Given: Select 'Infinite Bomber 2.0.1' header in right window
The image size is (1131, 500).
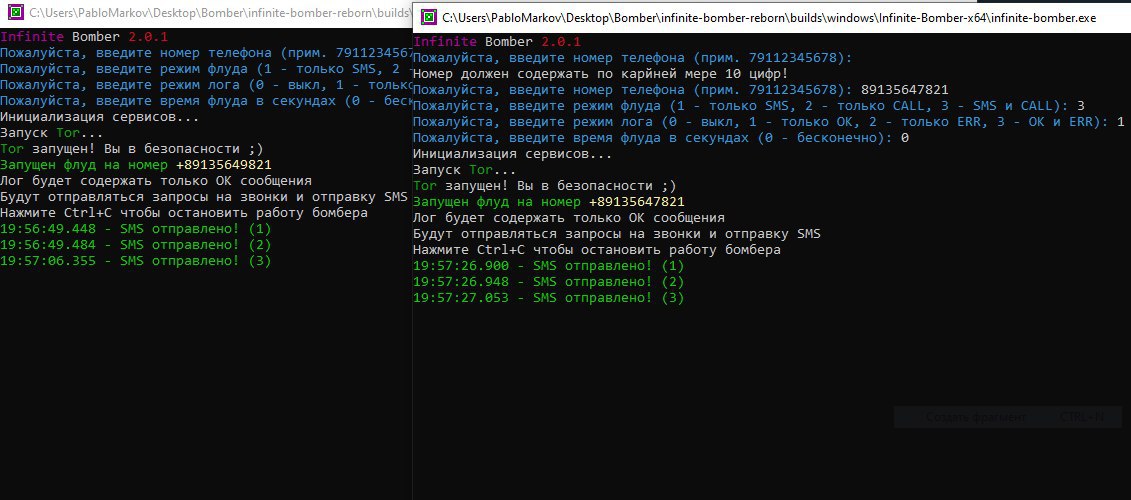Looking at the screenshot, I should coord(497,42).
